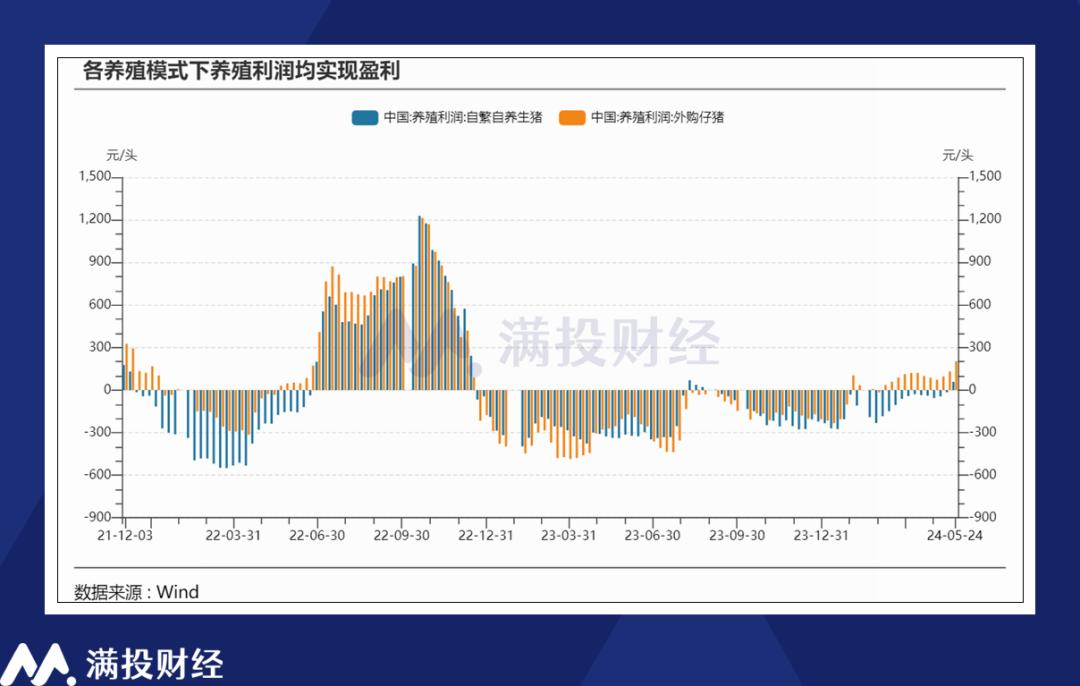
Task: Click the left axis 元/头 unit label
Action: pyautogui.click(x=121, y=155)
